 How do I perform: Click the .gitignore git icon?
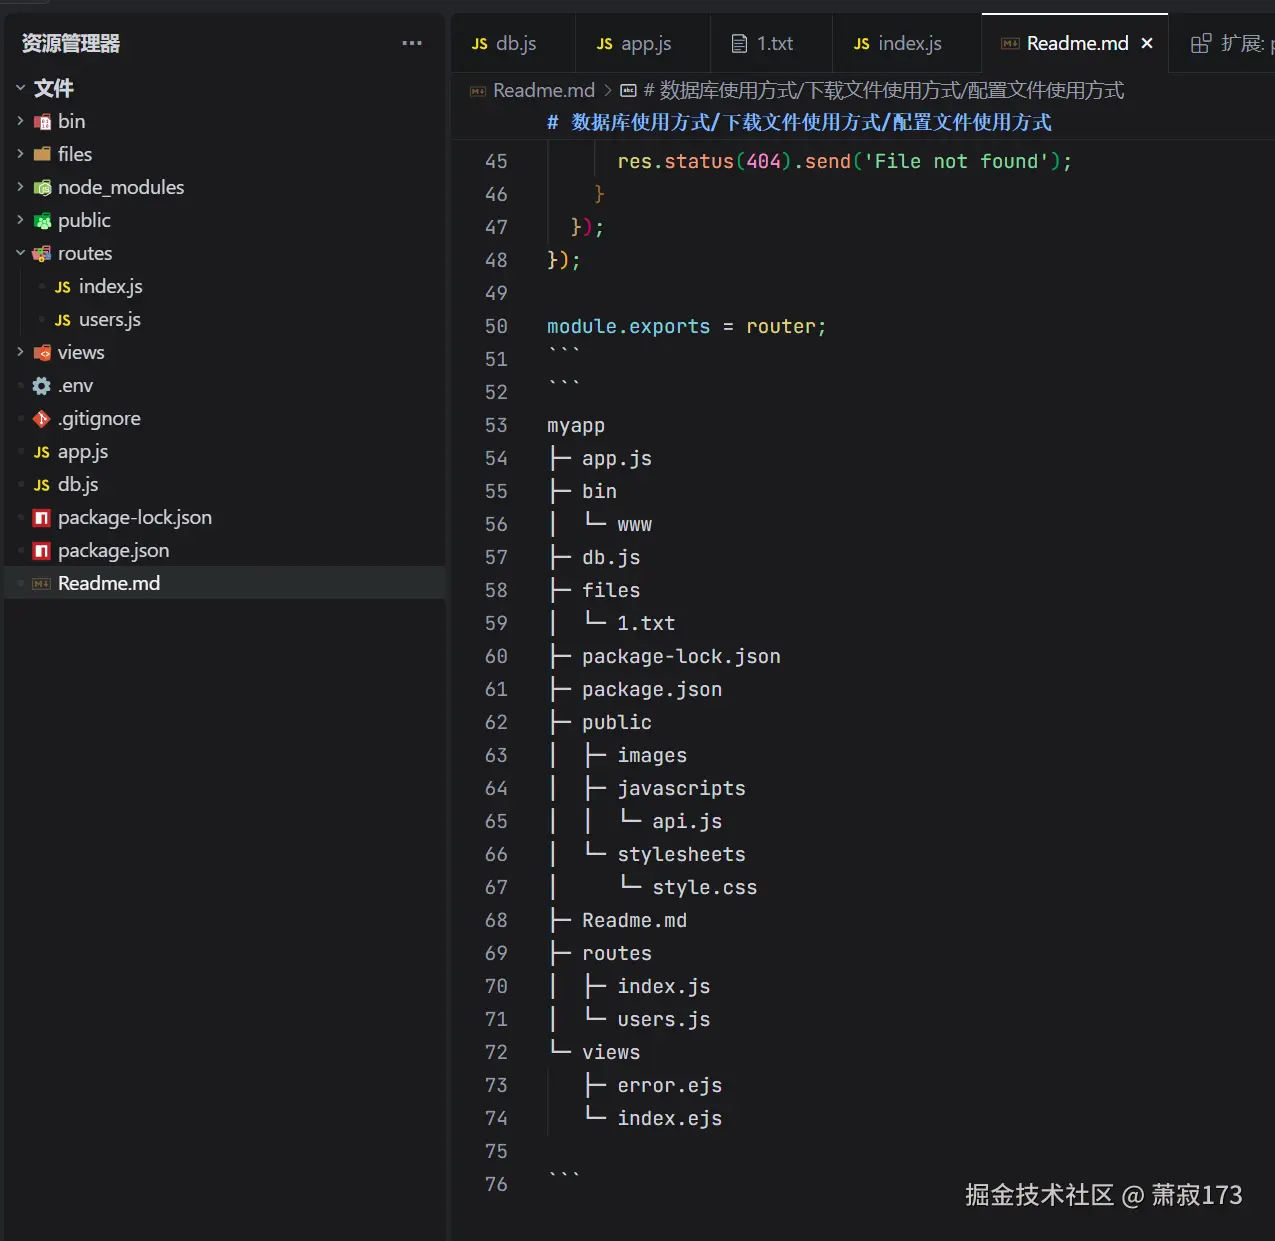tap(41, 419)
